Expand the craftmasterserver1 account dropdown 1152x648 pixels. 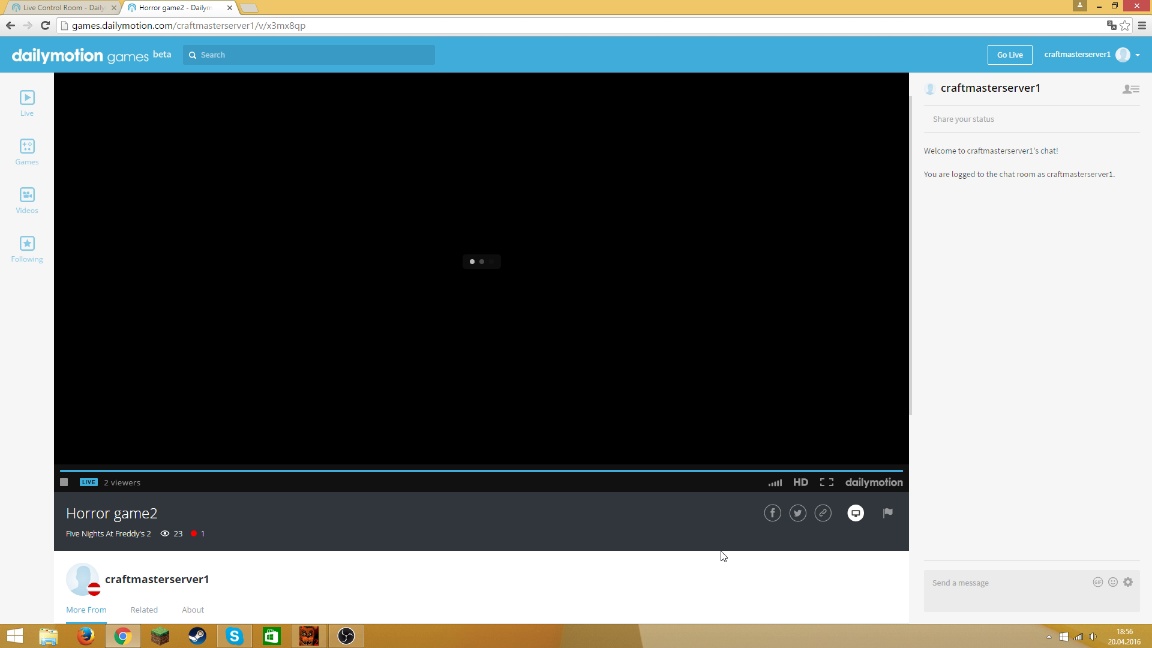[x=1138, y=55]
